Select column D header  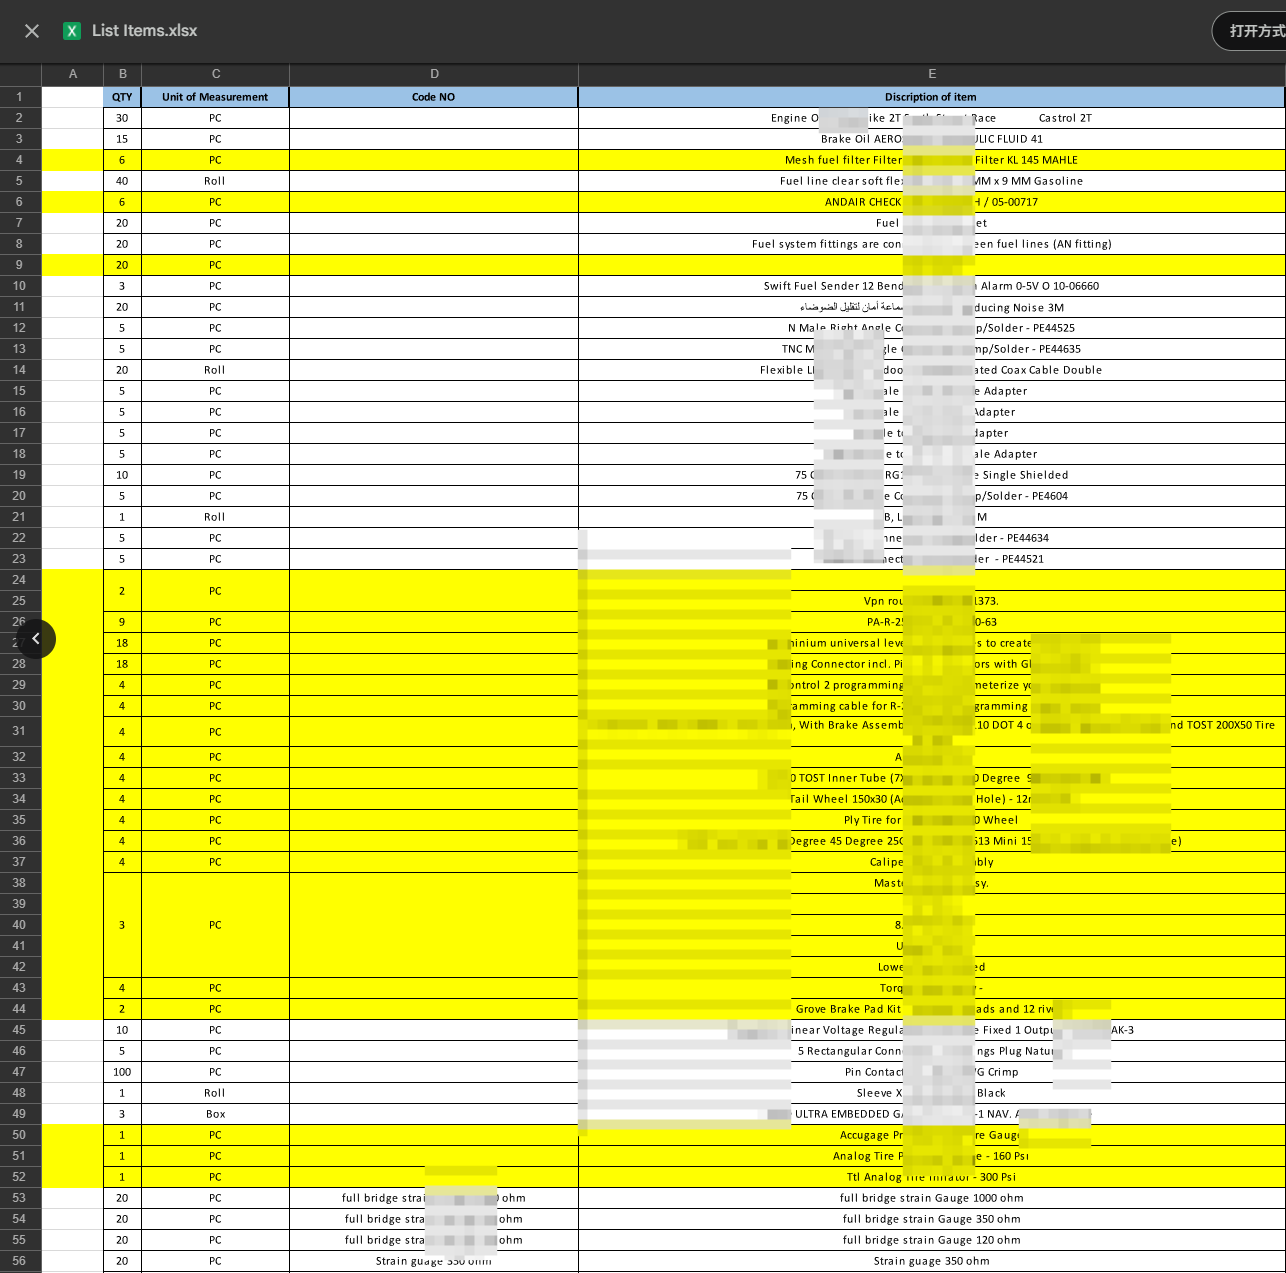434,74
